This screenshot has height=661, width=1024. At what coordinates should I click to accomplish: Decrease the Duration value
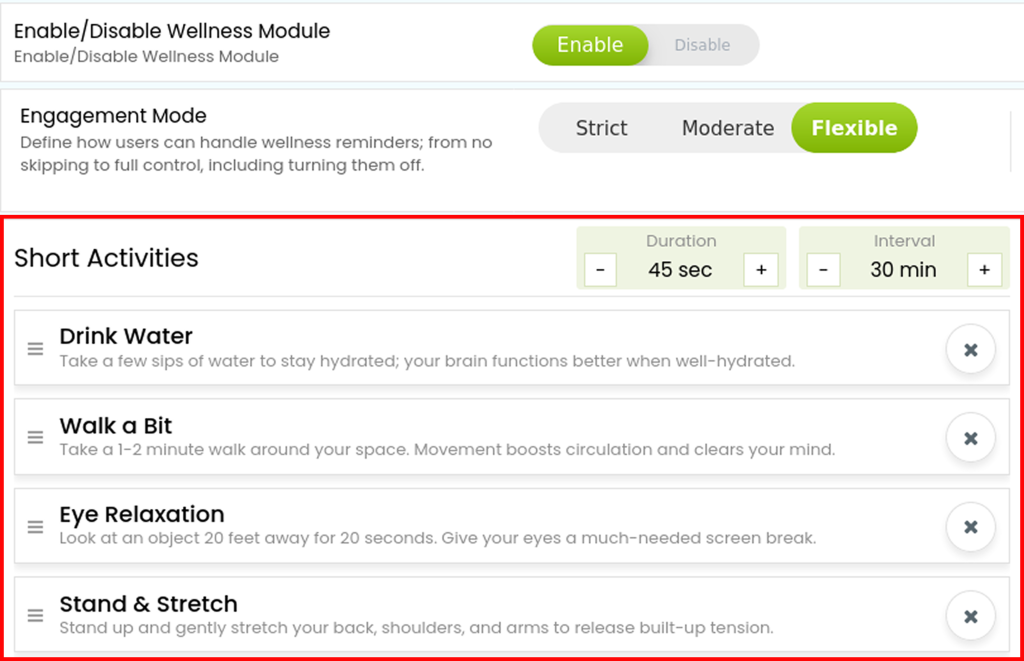[x=600, y=270]
